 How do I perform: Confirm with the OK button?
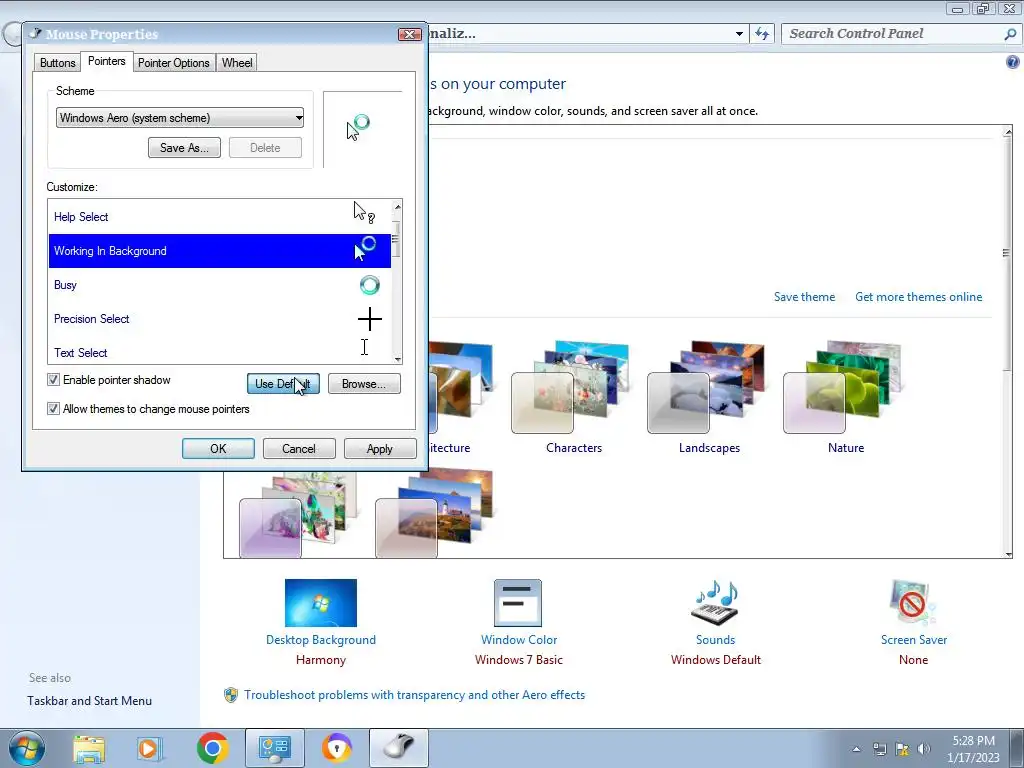pos(218,449)
